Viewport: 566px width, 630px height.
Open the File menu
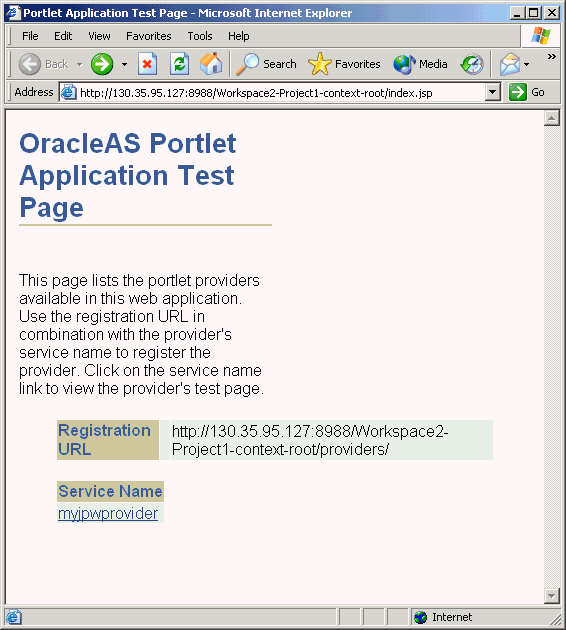click(x=30, y=36)
